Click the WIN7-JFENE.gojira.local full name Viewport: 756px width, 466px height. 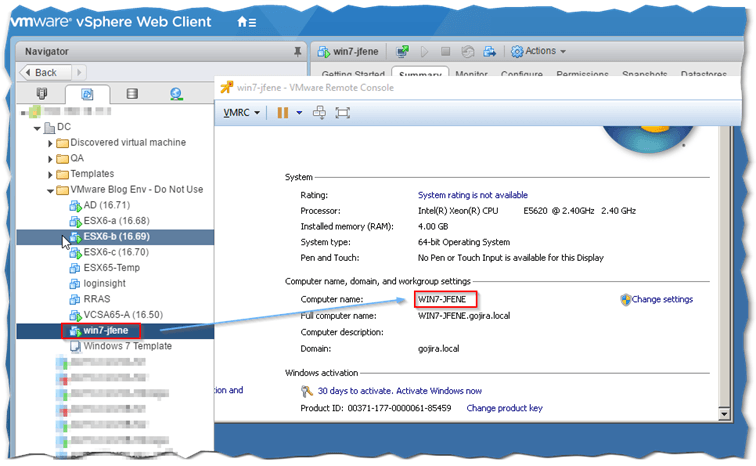[x=464, y=316]
